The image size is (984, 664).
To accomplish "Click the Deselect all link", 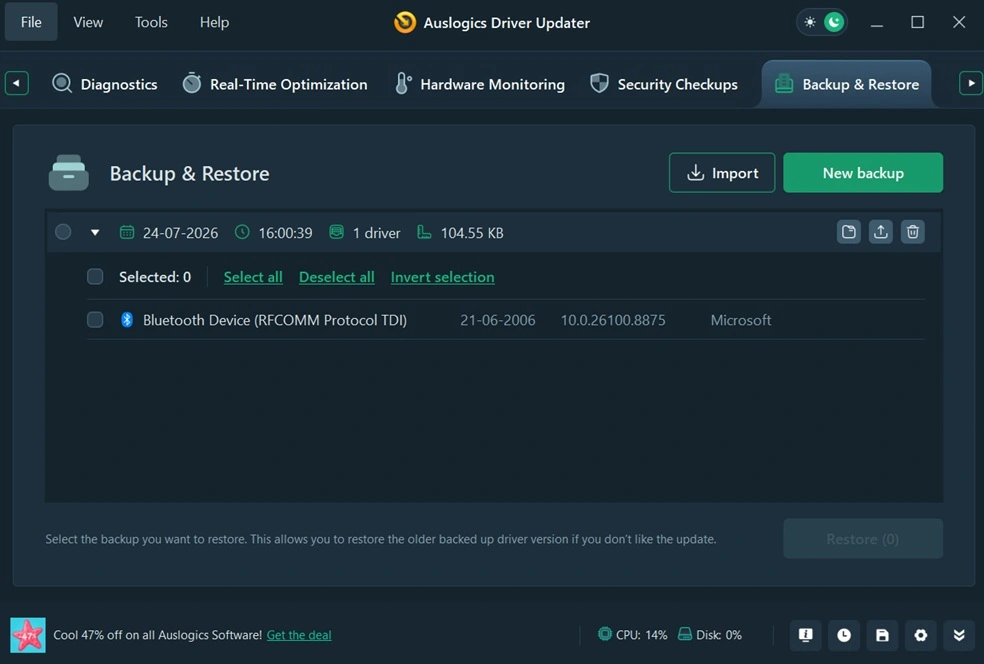I will 336,277.
